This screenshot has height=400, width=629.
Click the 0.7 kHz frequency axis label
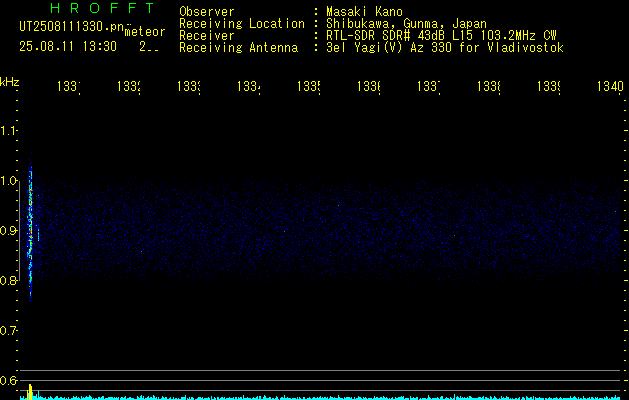[x=8, y=331]
